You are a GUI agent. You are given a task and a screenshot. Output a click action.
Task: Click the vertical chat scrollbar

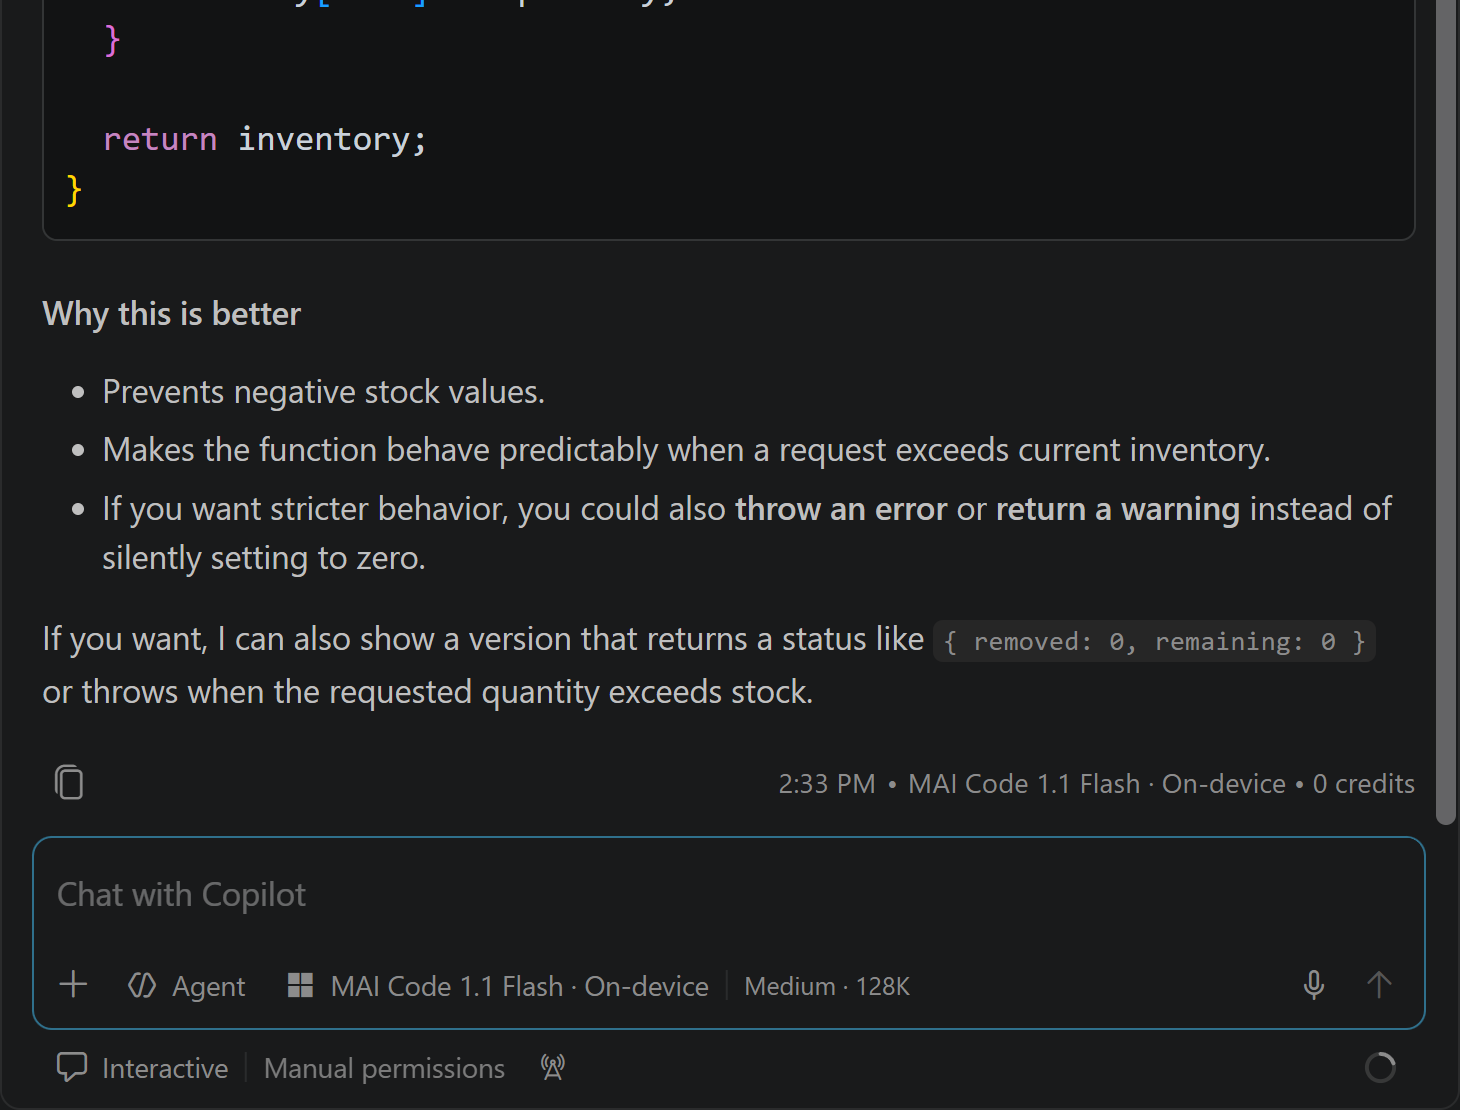[1446, 412]
